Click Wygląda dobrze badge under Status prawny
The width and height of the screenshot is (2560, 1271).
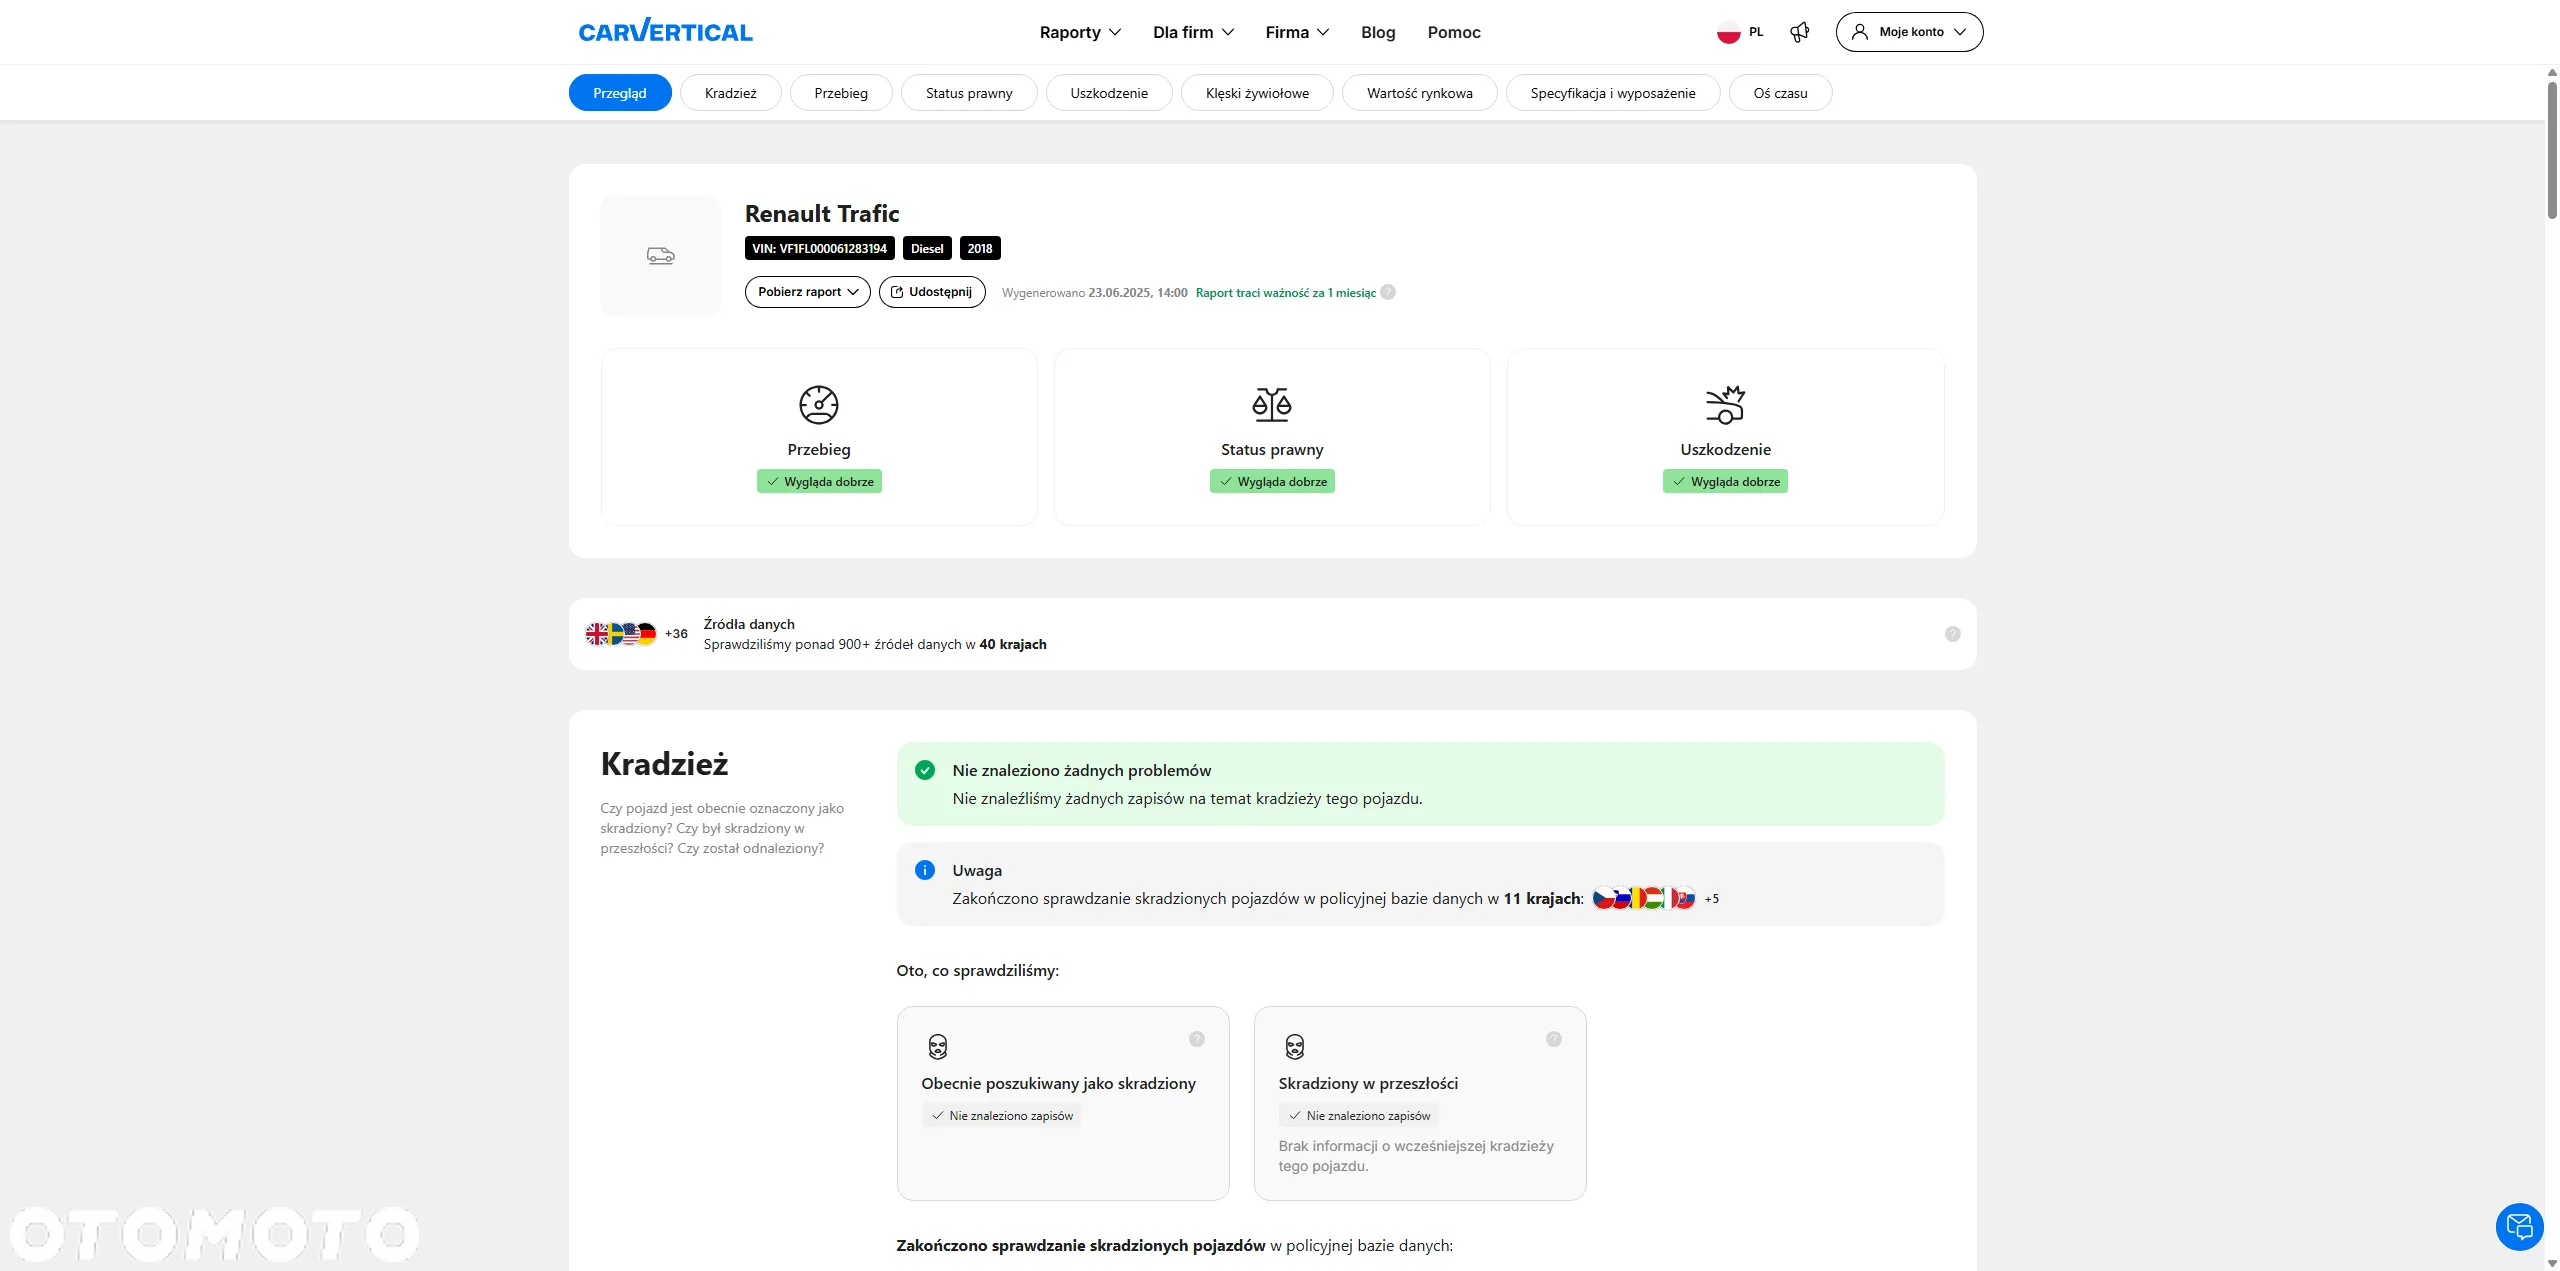pyautogui.click(x=1272, y=481)
